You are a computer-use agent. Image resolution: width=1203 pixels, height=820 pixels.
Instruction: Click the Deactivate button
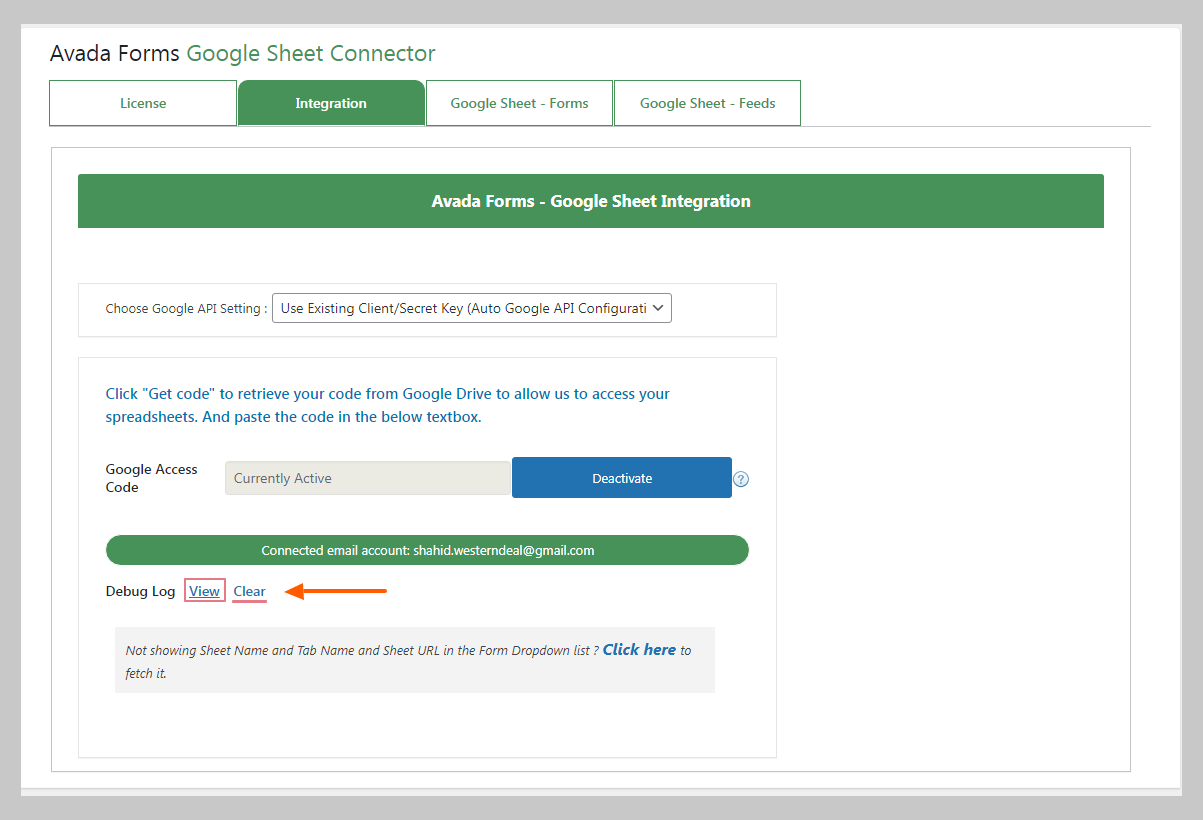click(622, 478)
